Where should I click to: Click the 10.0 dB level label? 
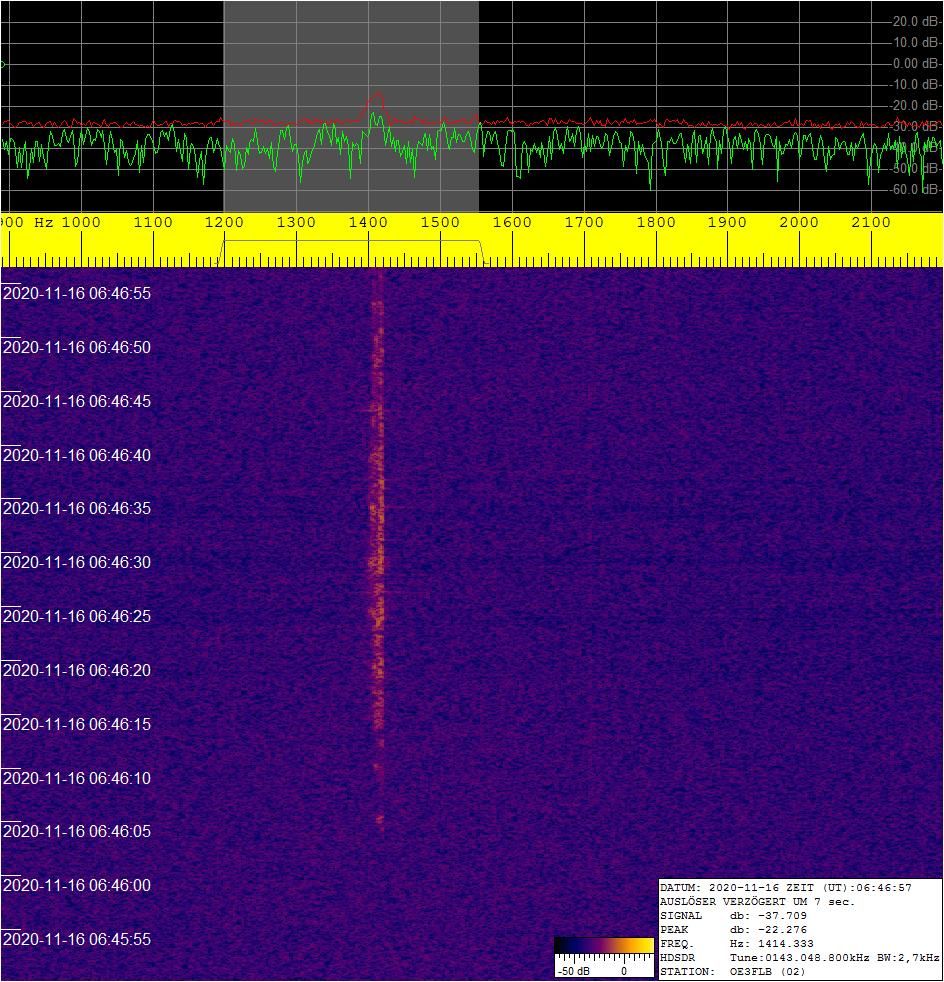click(x=916, y=43)
